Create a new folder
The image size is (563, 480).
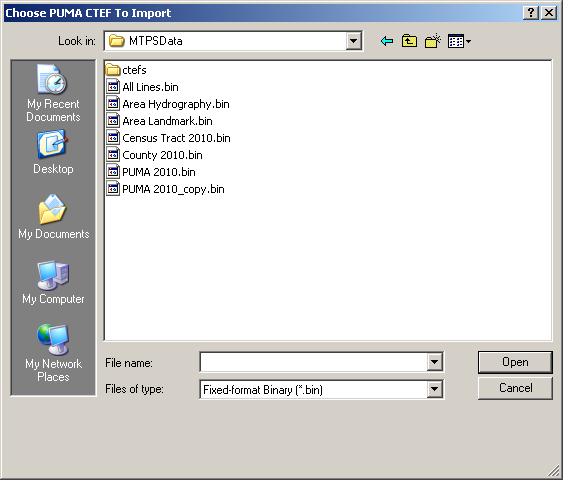tap(433, 41)
